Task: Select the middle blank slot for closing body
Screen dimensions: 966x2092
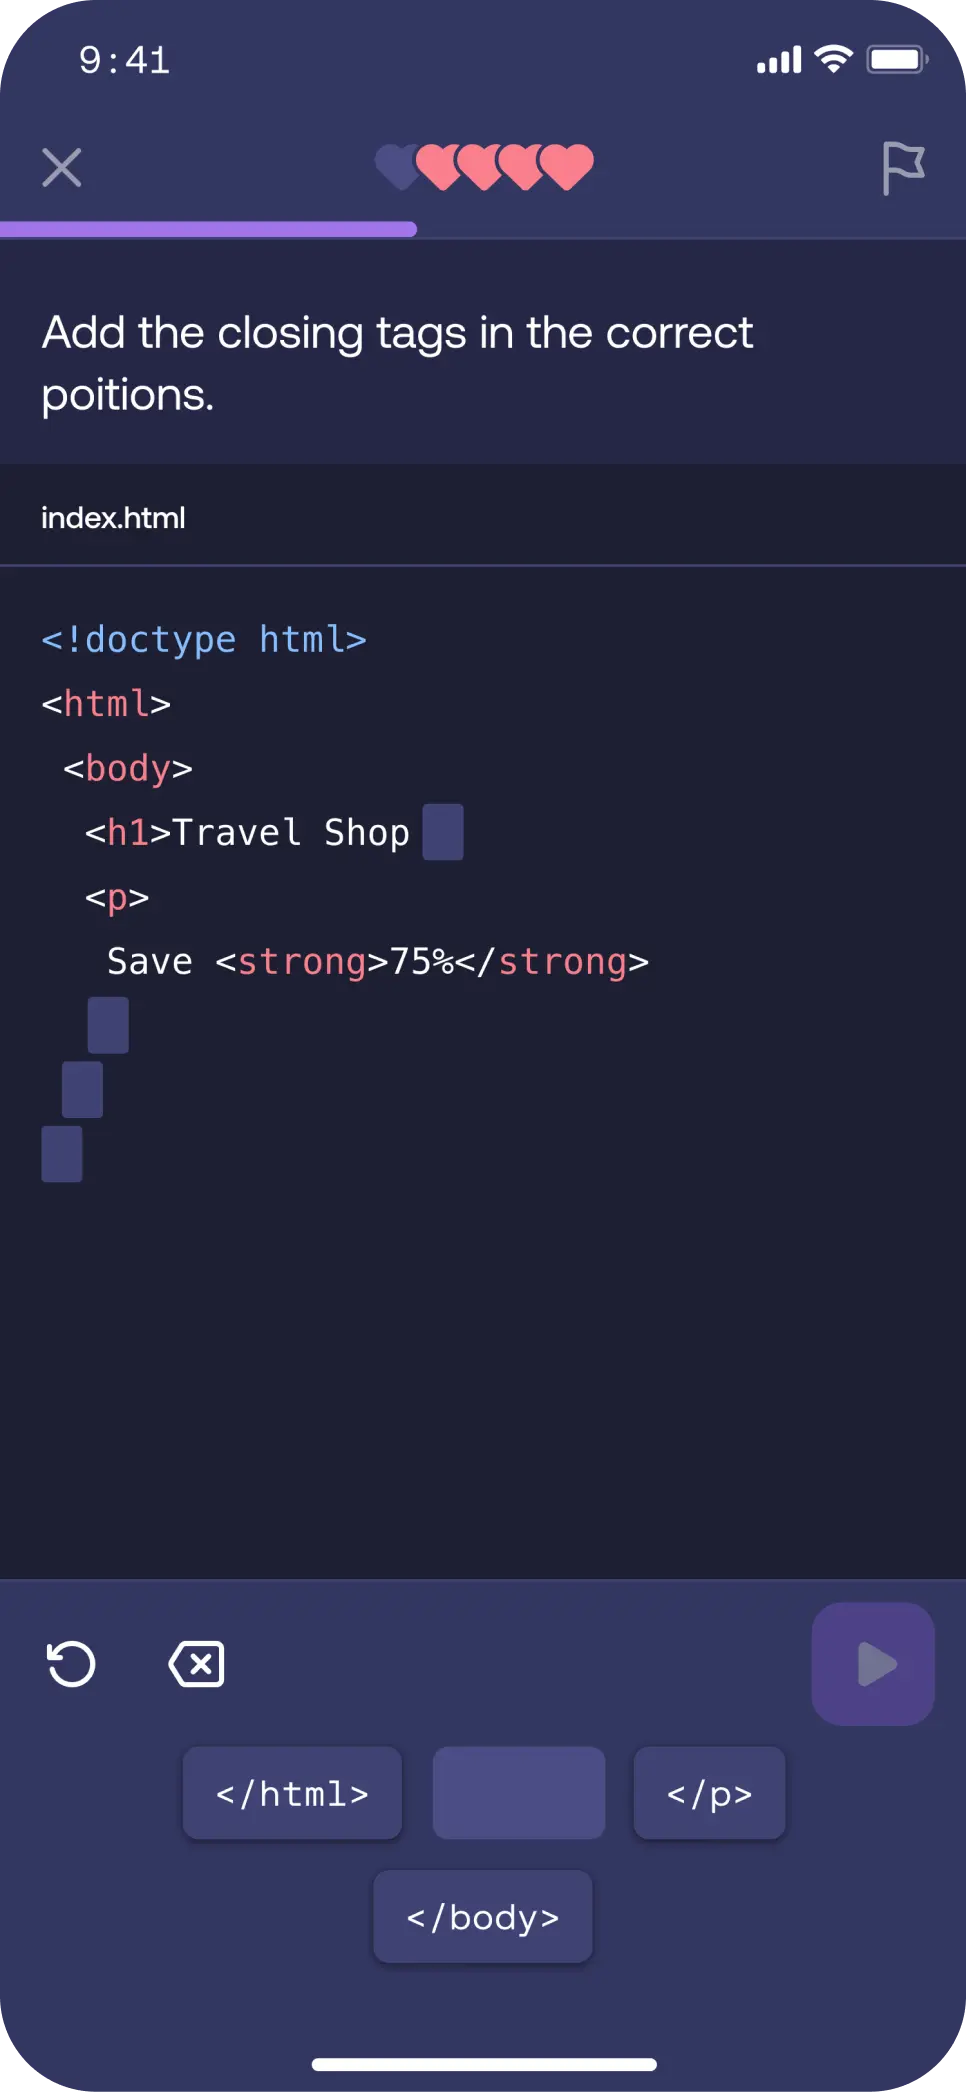Action: 82,1090
